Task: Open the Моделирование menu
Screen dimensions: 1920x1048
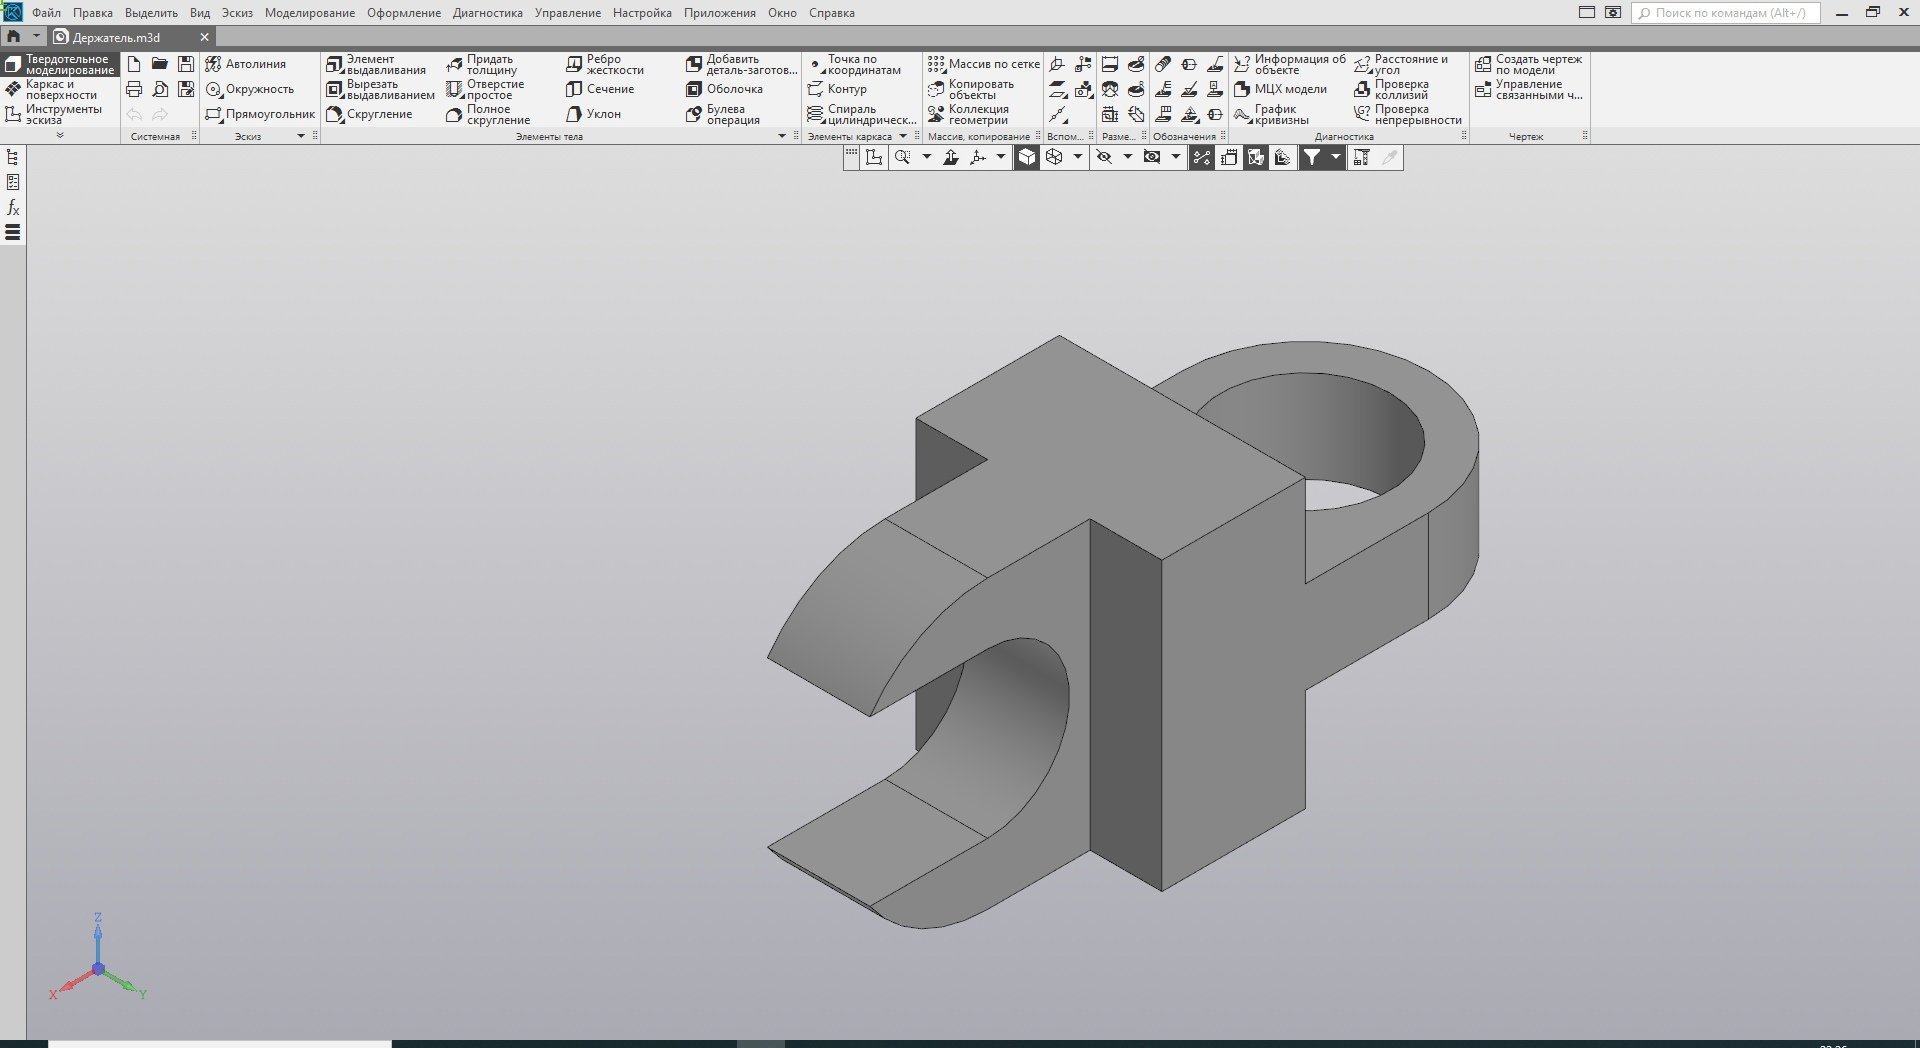Action: [309, 13]
